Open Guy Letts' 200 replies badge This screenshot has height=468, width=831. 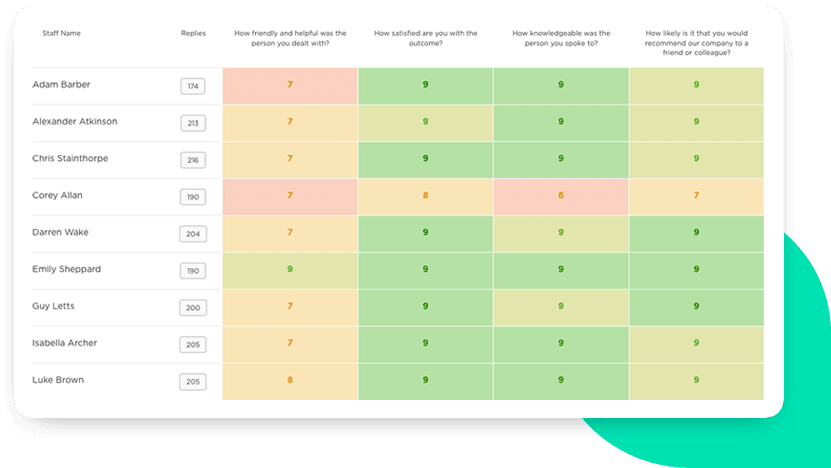[x=193, y=308]
